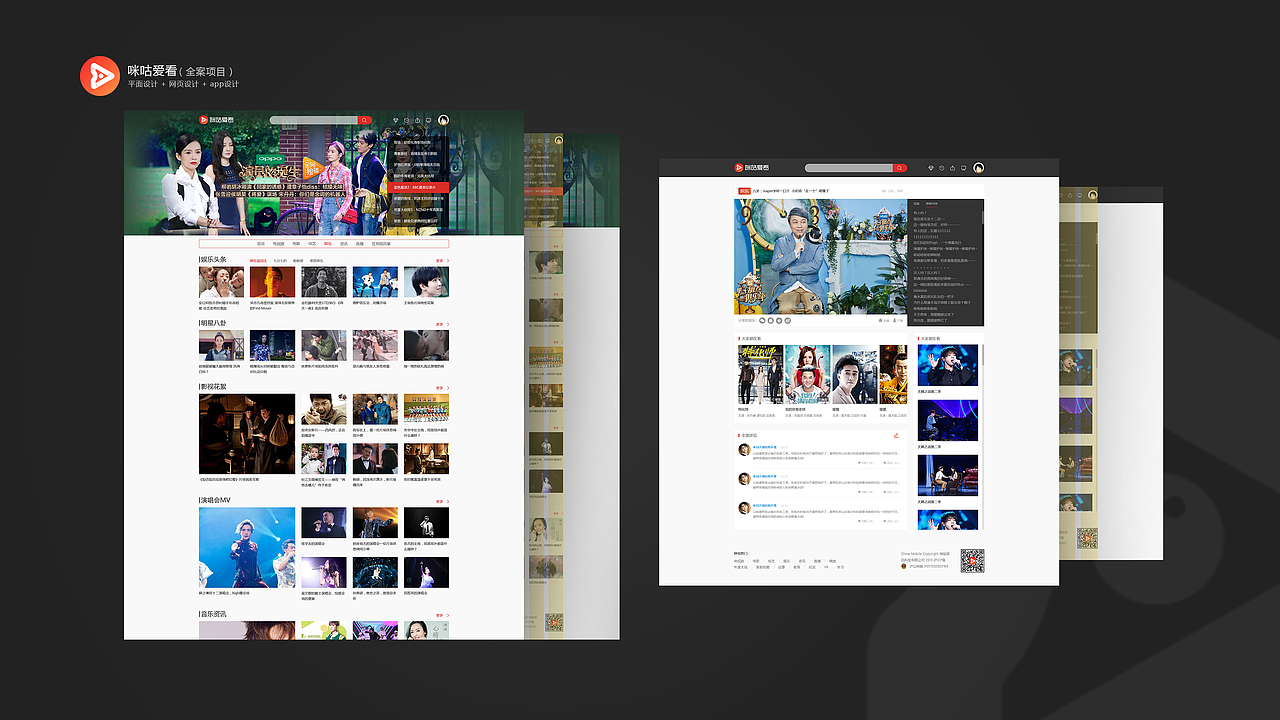Open the first thumbnail under 明星八卦
1280x720 pixels.
(x=221, y=345)
